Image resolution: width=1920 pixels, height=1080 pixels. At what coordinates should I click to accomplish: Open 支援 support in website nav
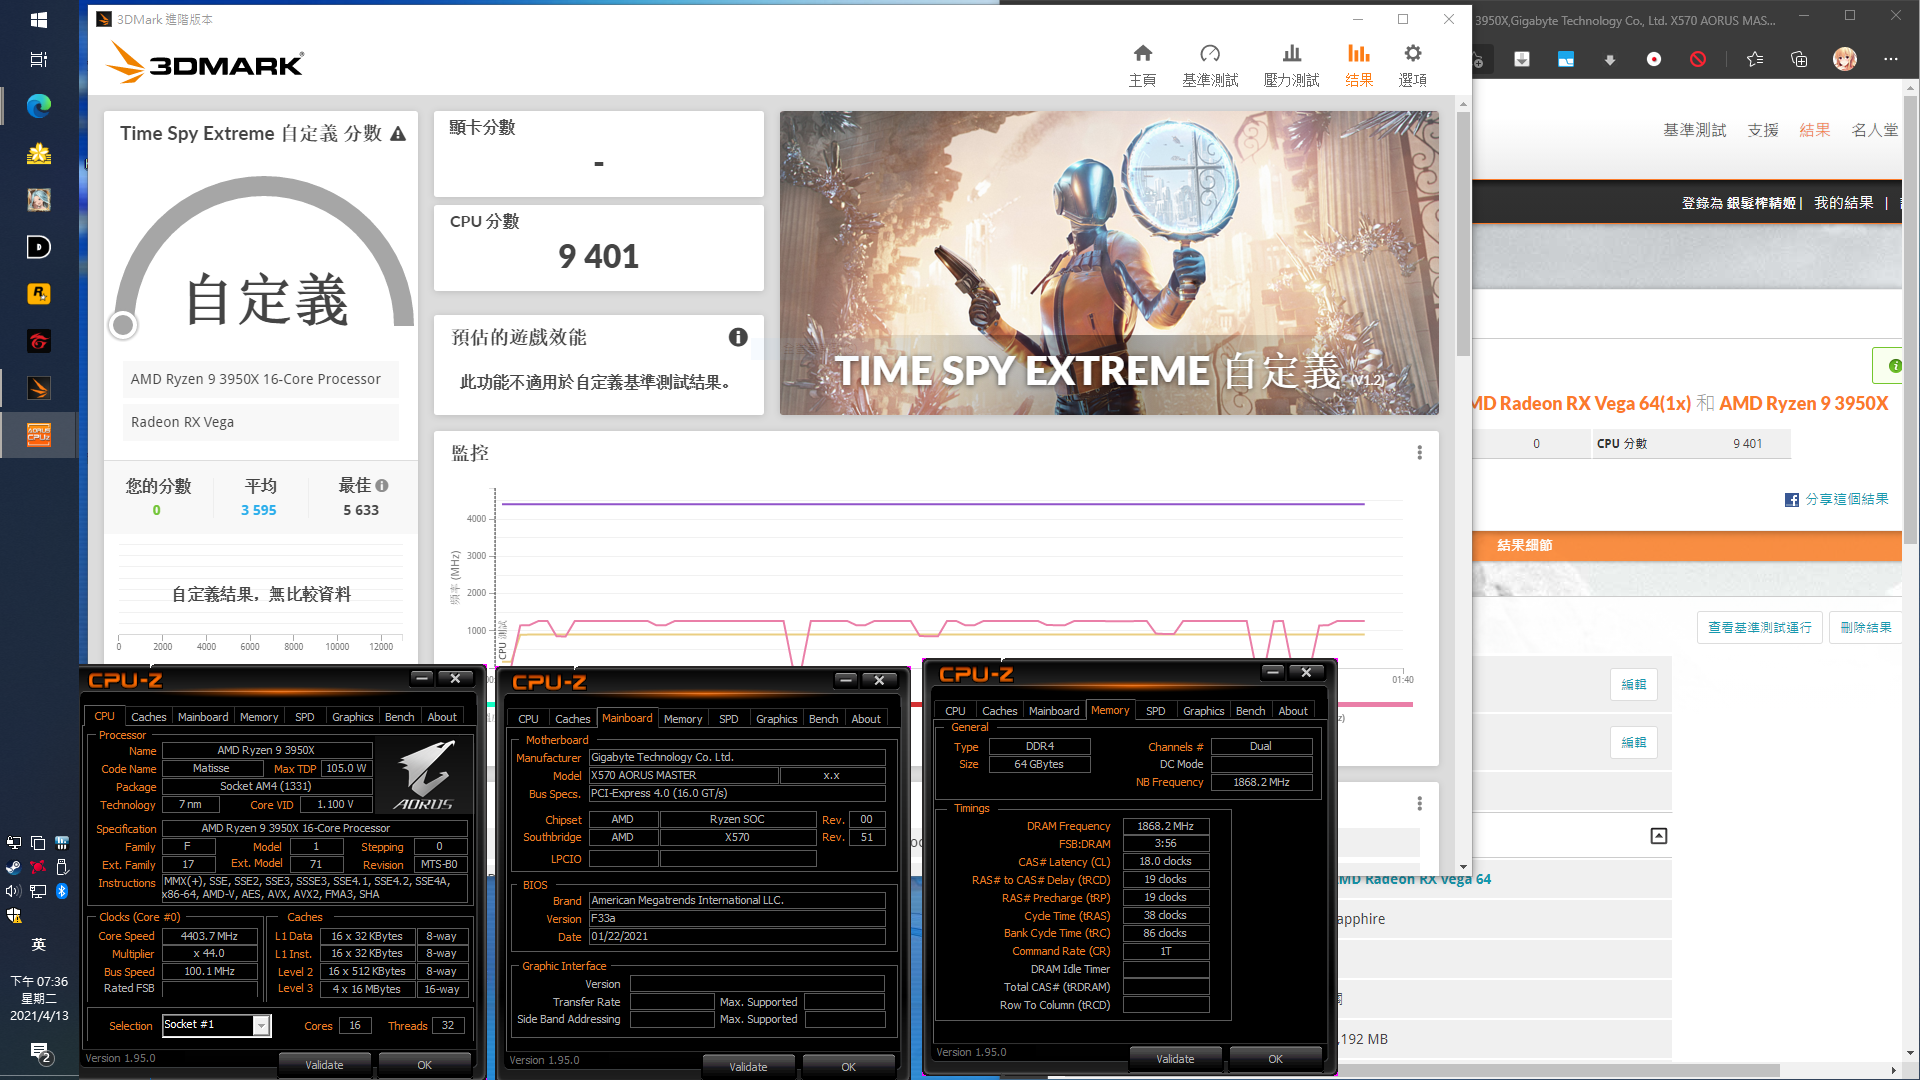(1763, 130)
